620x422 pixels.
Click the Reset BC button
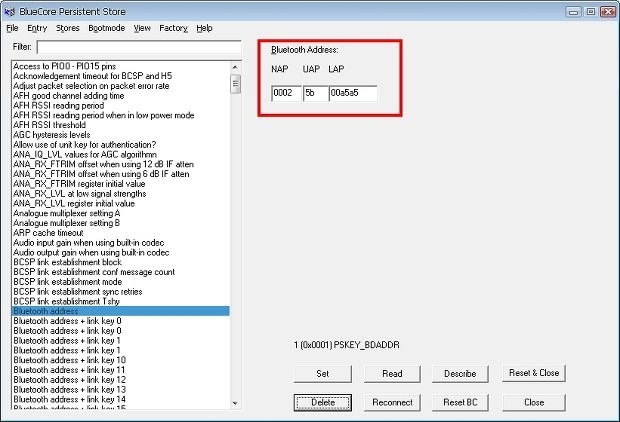pyautogui.click(x=460, y=403)
